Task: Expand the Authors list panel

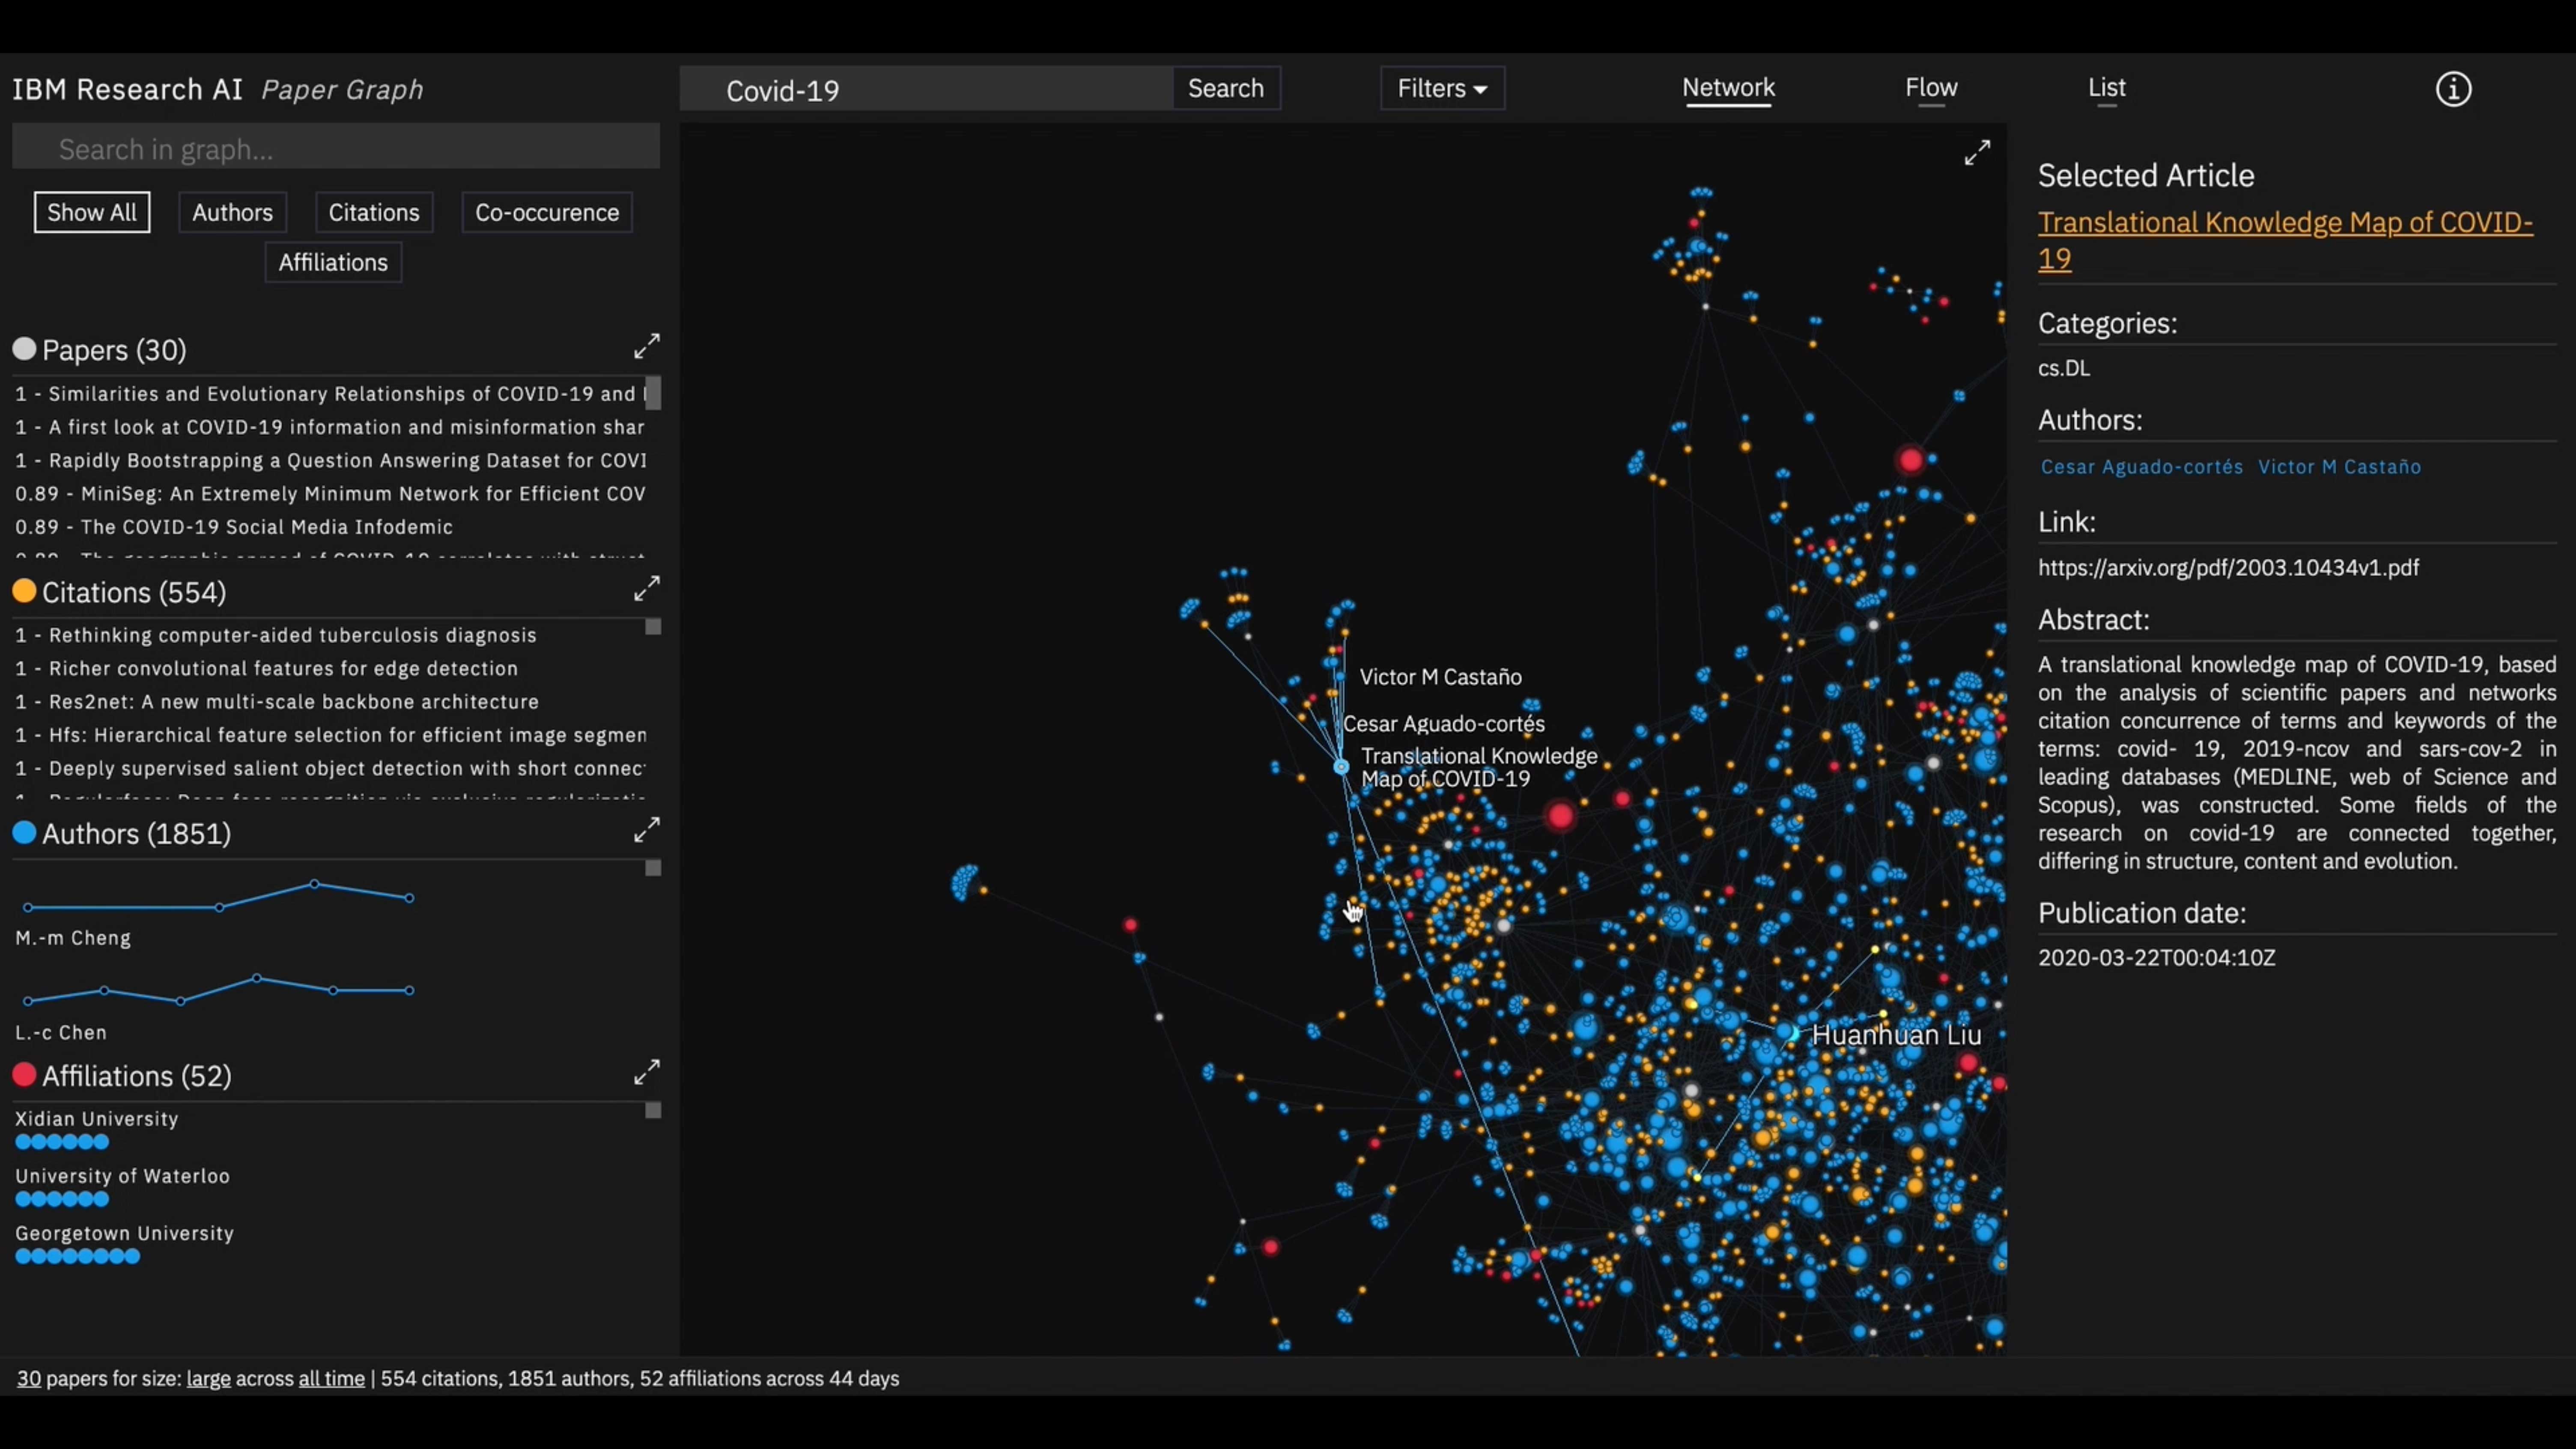Action: (646, 830)
